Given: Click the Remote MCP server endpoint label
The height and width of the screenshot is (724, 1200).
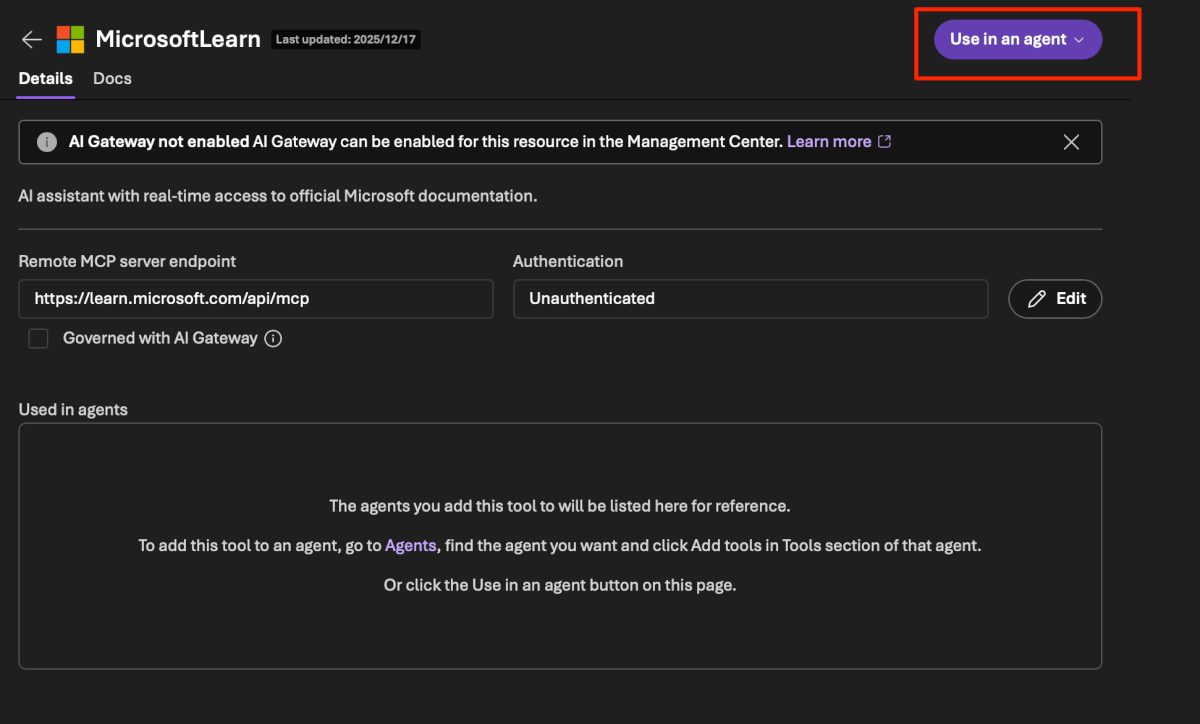Looking at the screenshot, I should click(127, 261).
